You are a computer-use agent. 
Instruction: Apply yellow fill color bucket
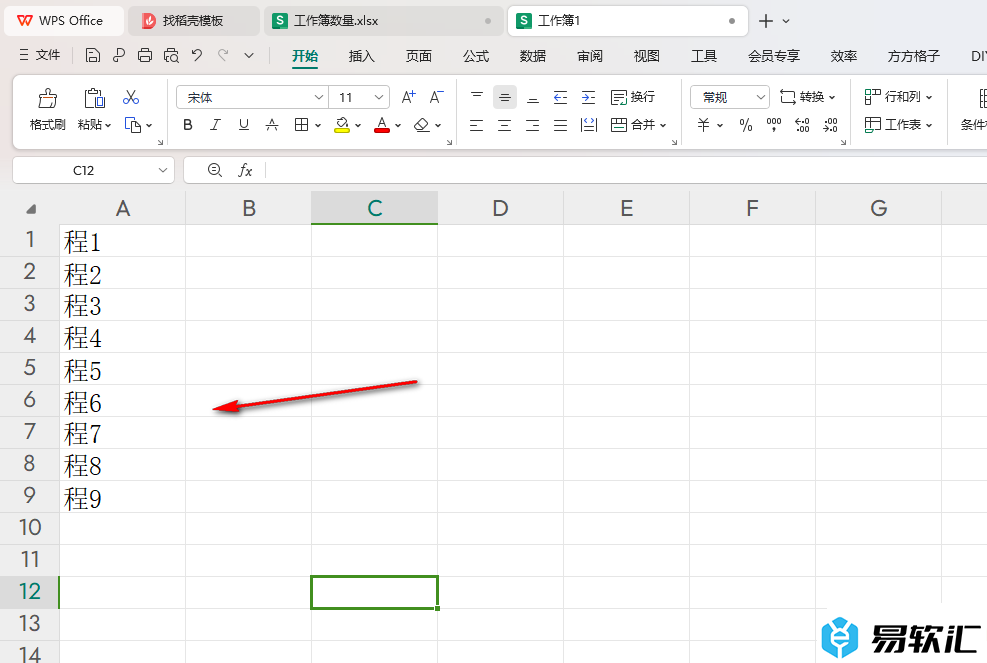342,125
